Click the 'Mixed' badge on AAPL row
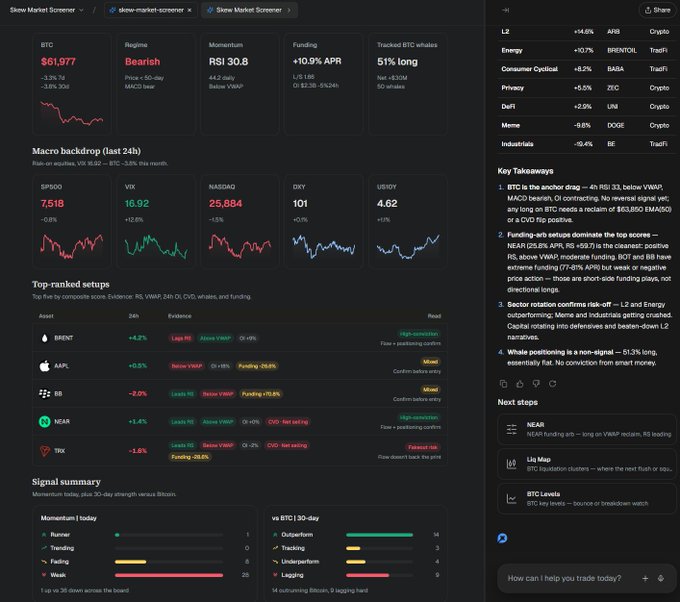Viewport: 680px width, 602px height. 430,362
